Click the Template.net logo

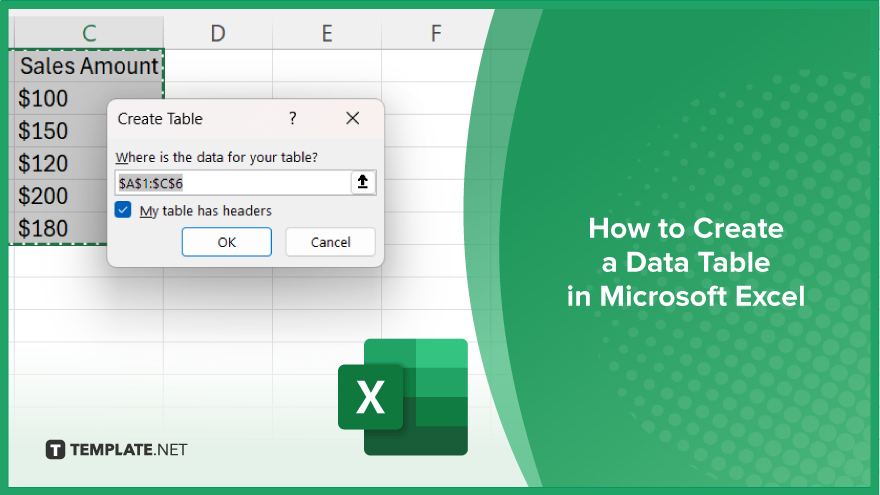coord(116,450)
